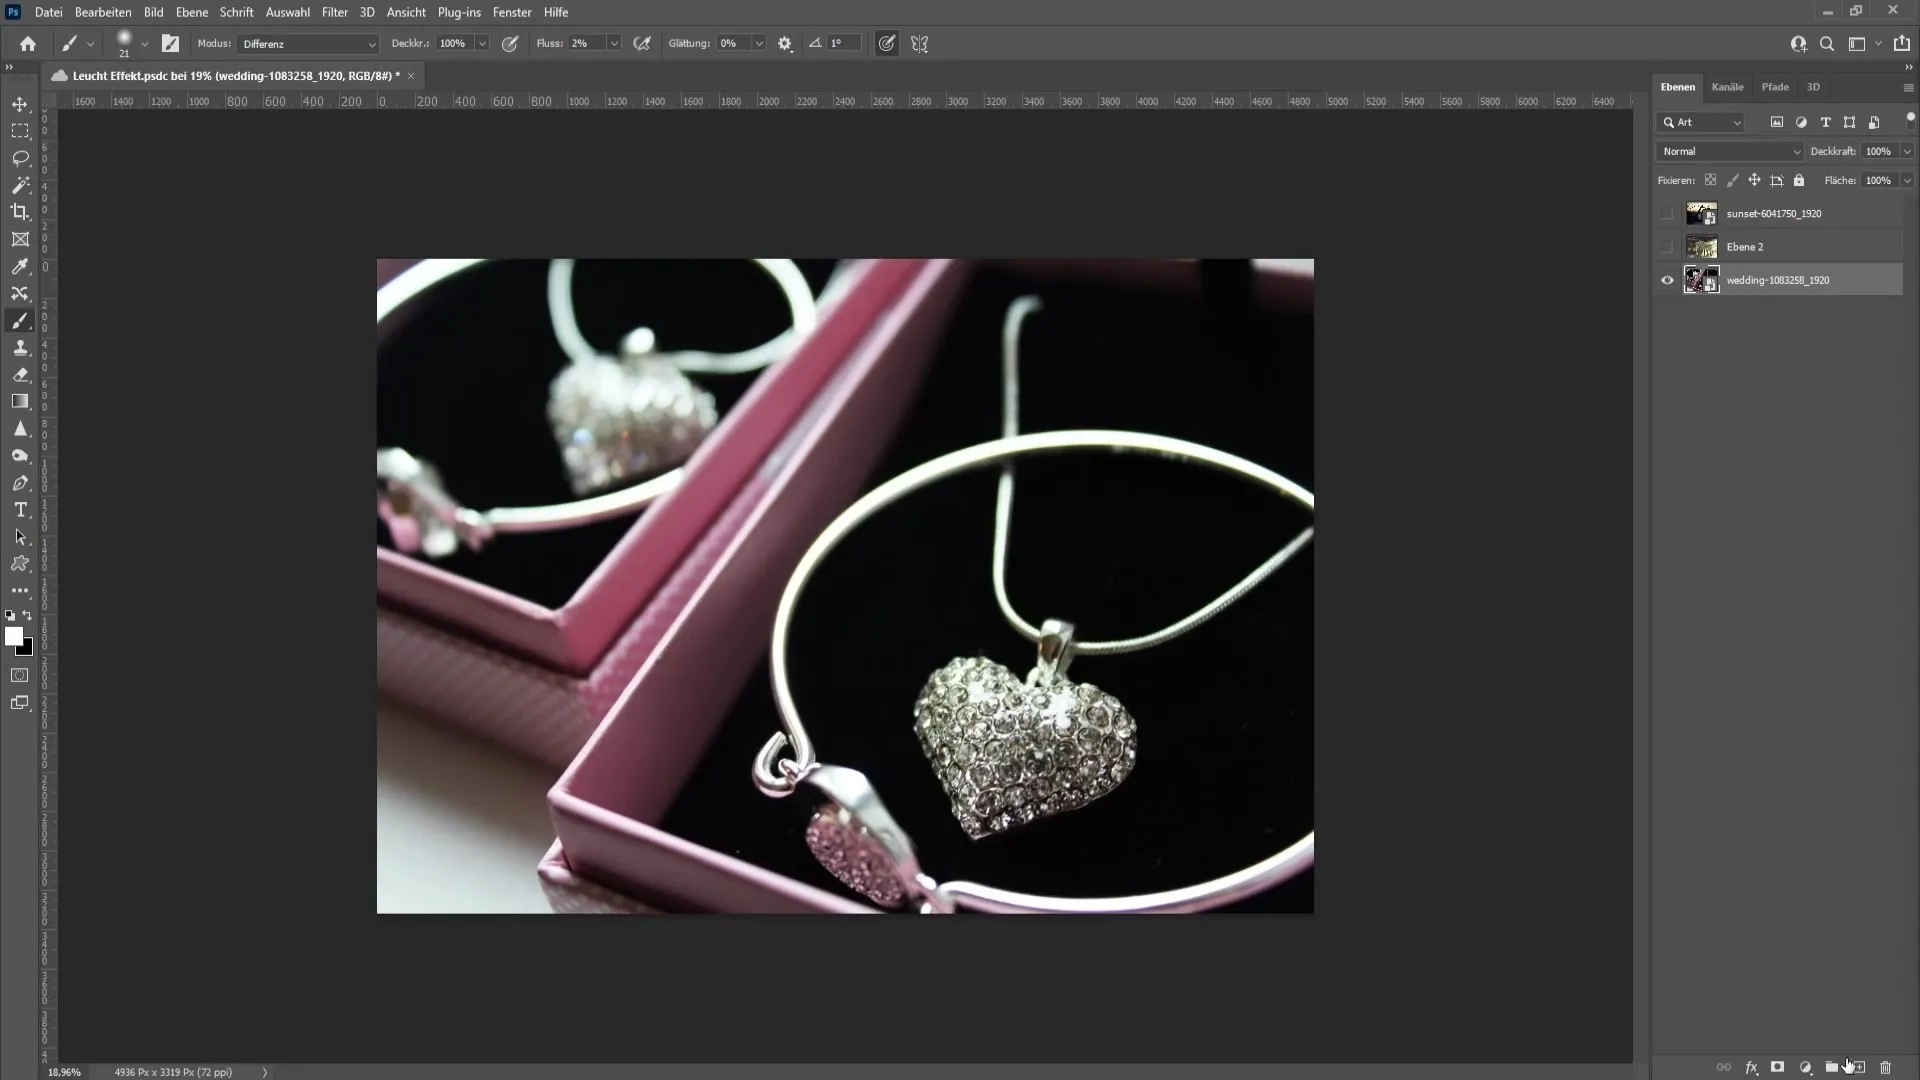
Task: Open the Fenster menu
Action: tap(512, 11)
